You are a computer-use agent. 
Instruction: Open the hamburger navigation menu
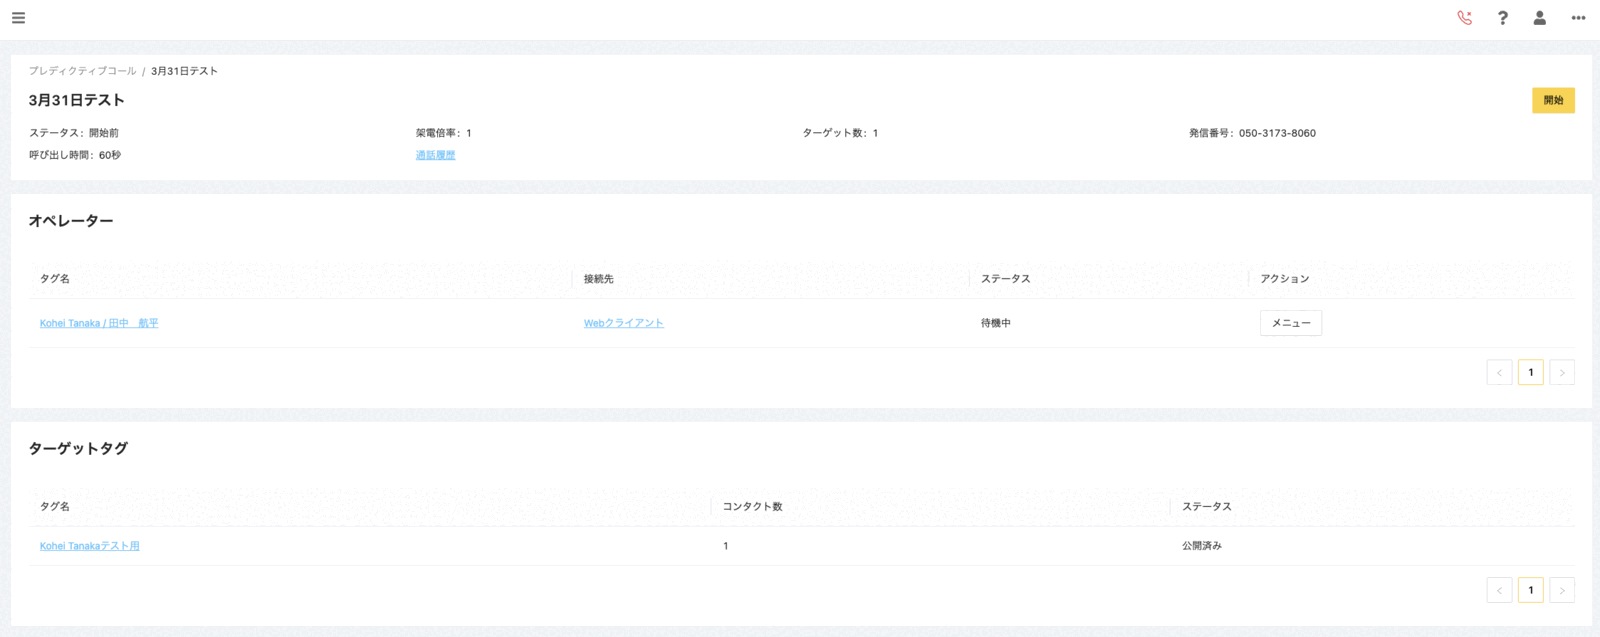(18, 18)
